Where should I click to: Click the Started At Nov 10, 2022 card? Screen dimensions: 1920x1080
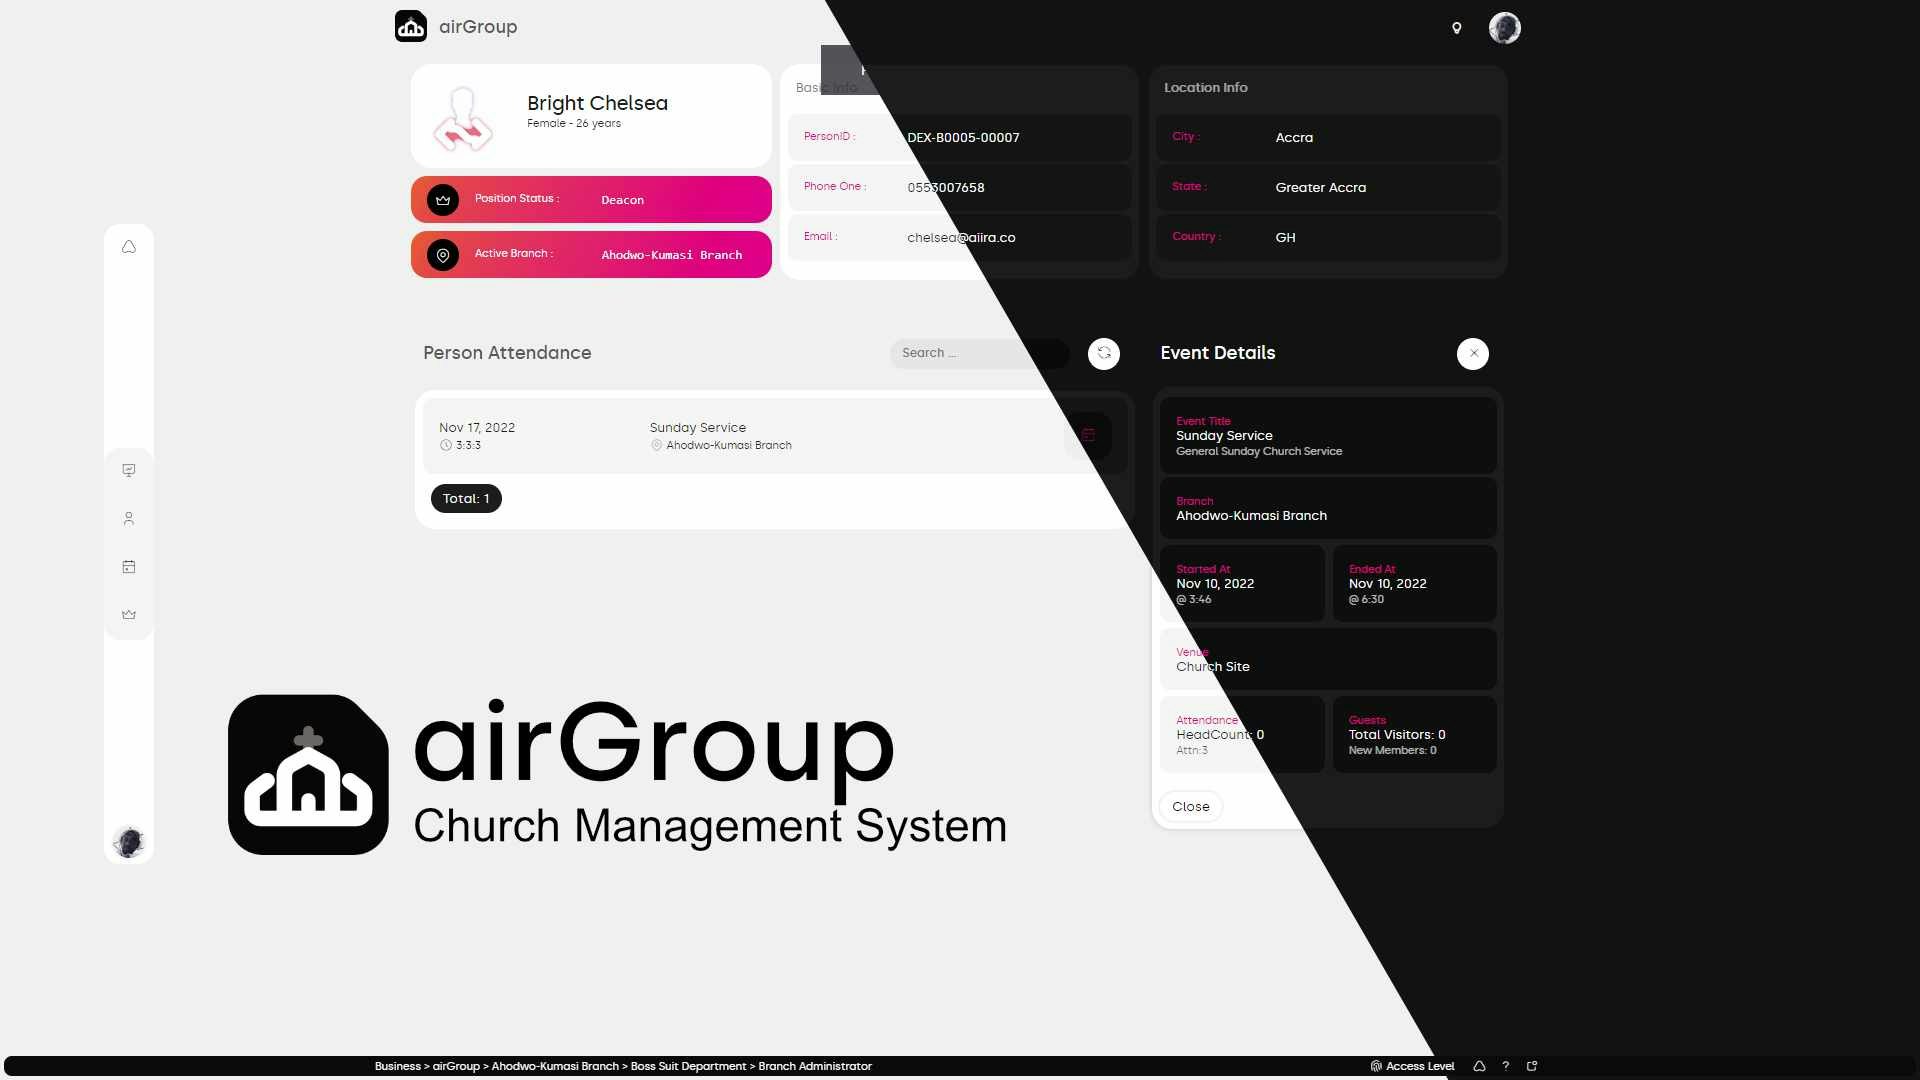1242,583
